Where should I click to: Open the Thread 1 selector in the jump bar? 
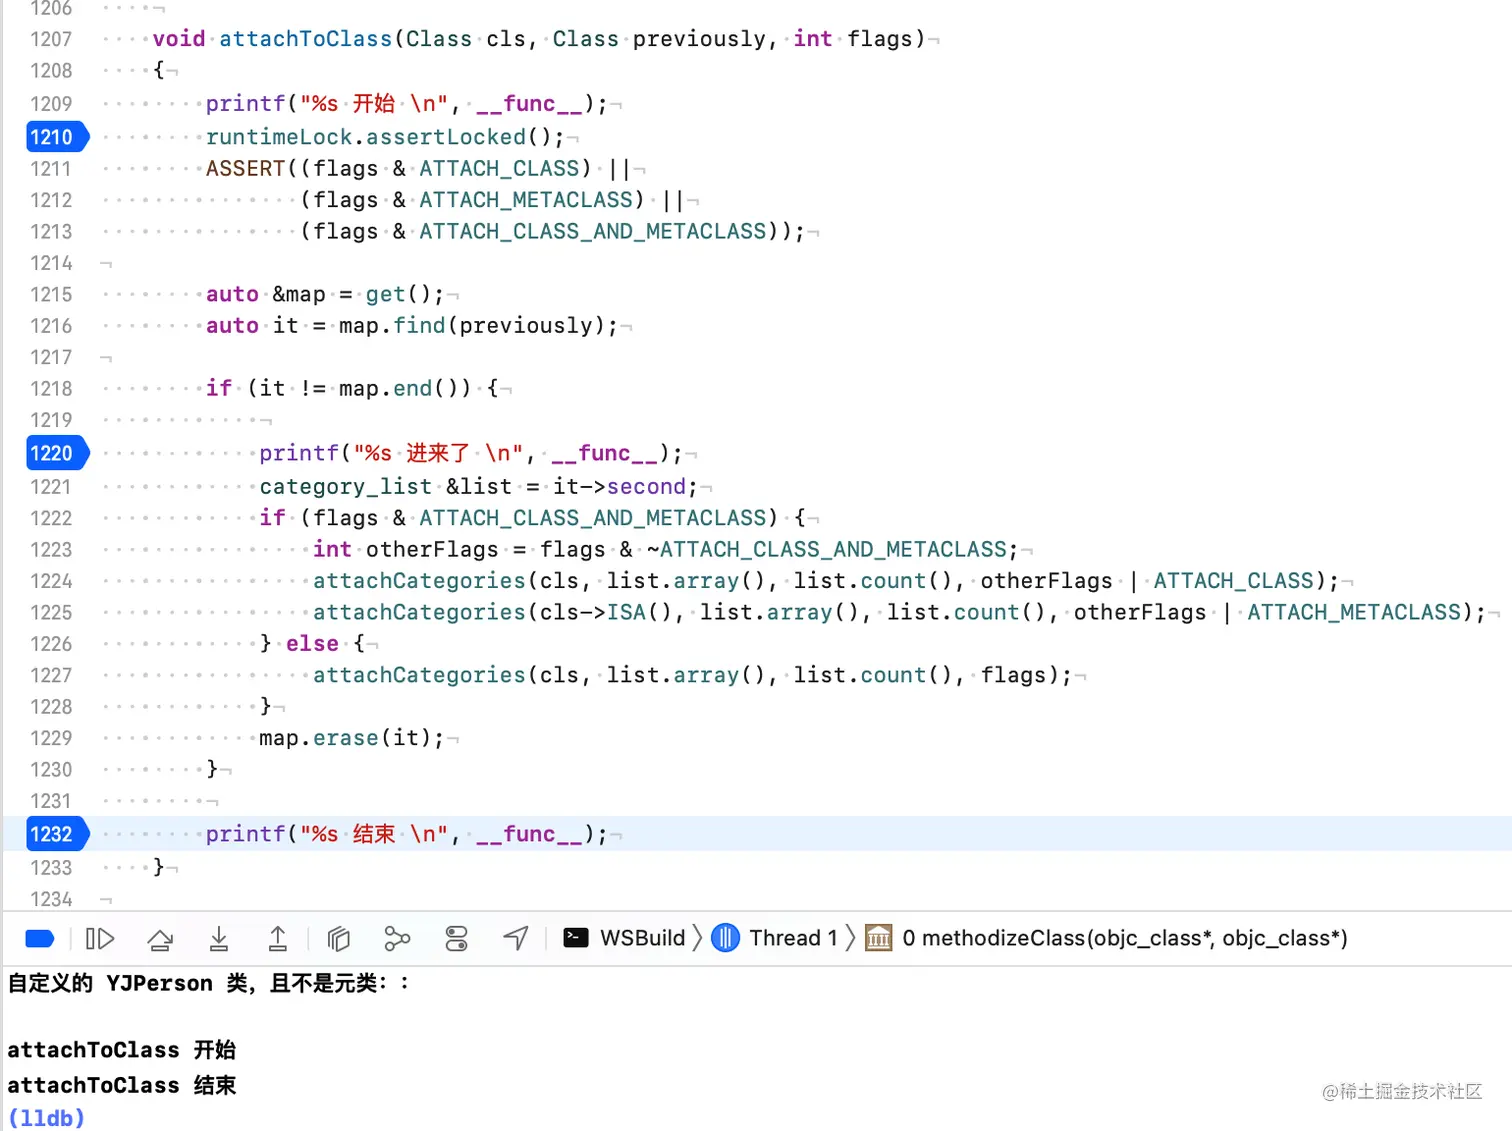pos(793,938)
